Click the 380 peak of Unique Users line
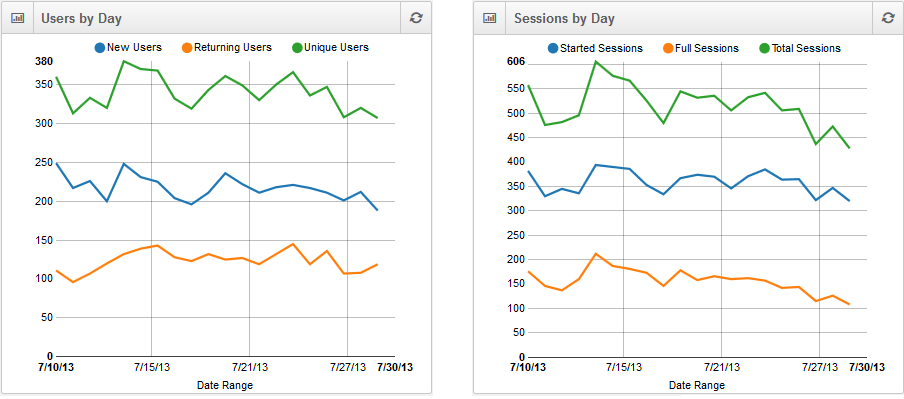Image resolution: width=904 pixels, height=399 pixels. pyautogui.click(x=123, y=61)
